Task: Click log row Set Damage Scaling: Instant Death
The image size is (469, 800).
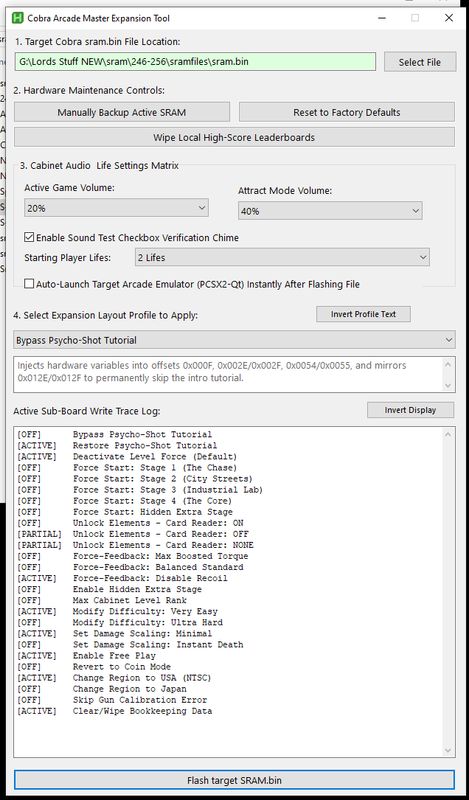Action: pyautogui.click(x=130, y=645)
